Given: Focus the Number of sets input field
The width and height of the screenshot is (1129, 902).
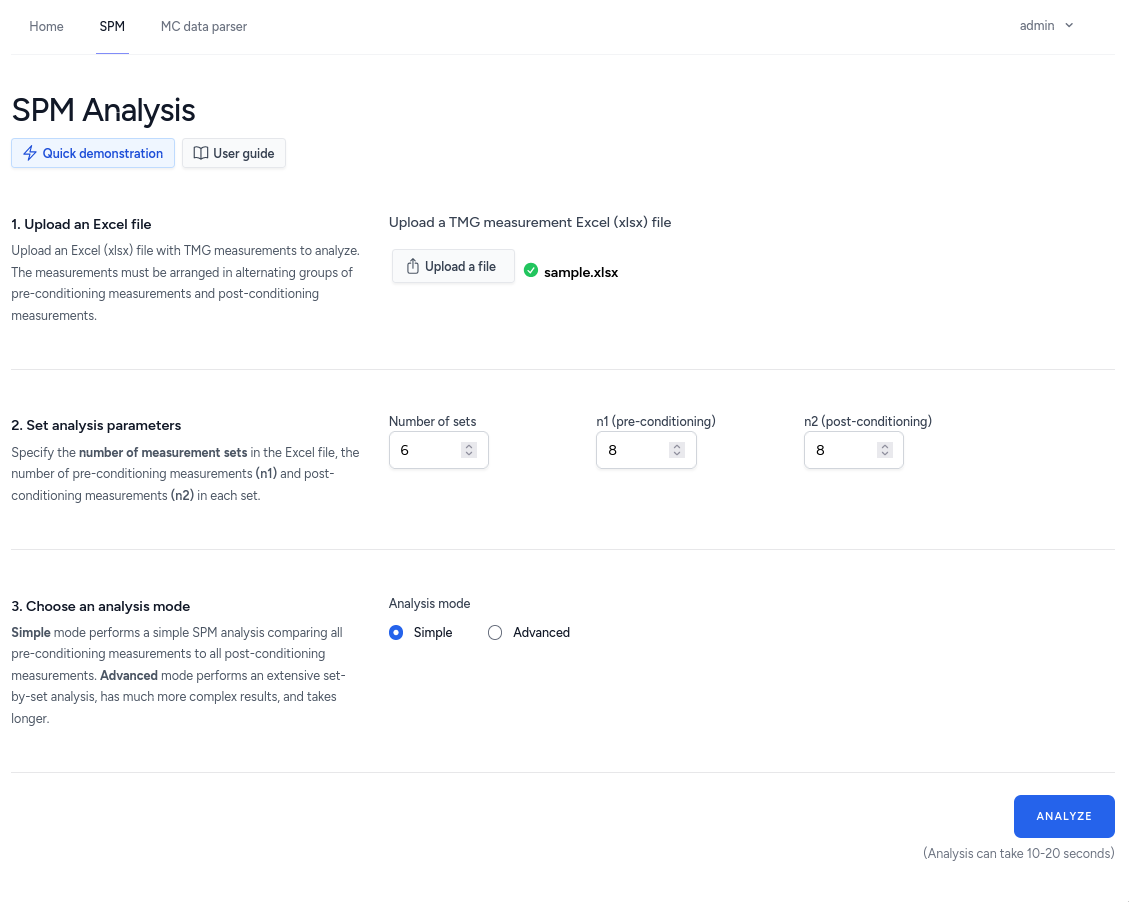Looking at the screenshot, I should tap(425, 450).
